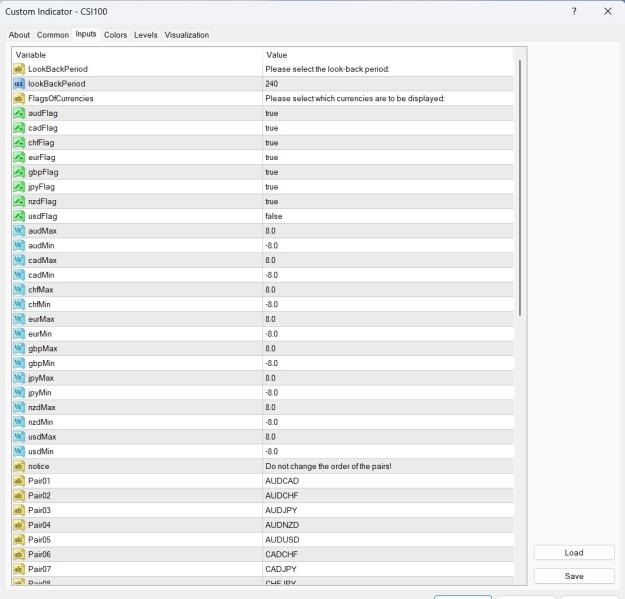Select the Pair01 value AUDCAD
This screenshot has width=625, height=599.
[282, 481]
